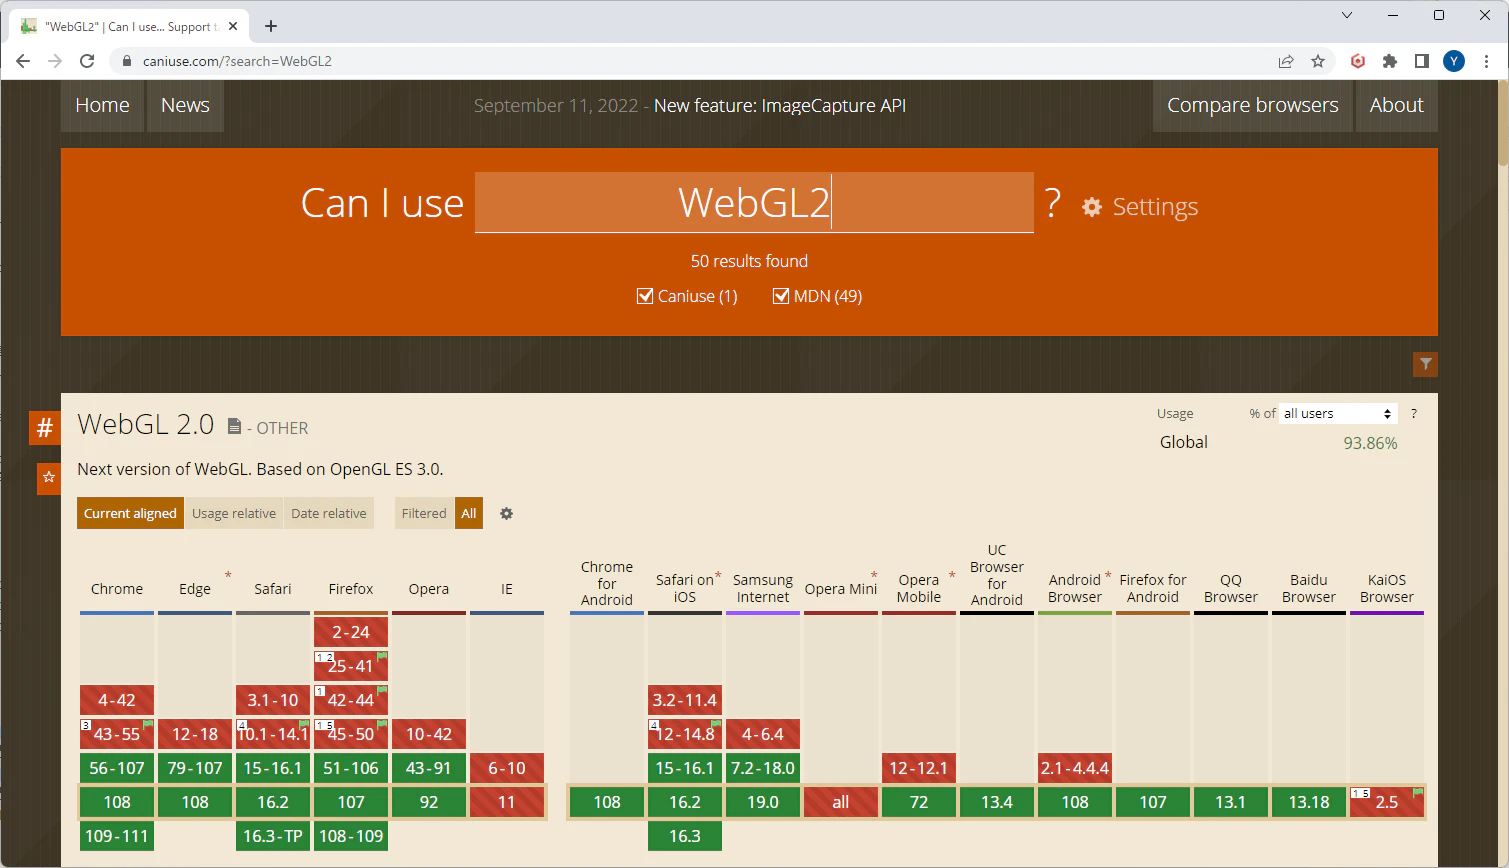Click the Firefox 51-106 support cell
Image resolution: width=1509 pixels, height=868 pixels.
click(351, 768)
